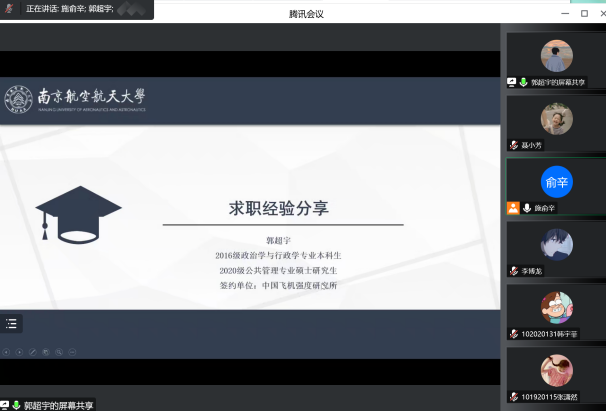This screenshot has height=411, width=606.
Task: Click the previous slide arrow icon
Action: 6,352
